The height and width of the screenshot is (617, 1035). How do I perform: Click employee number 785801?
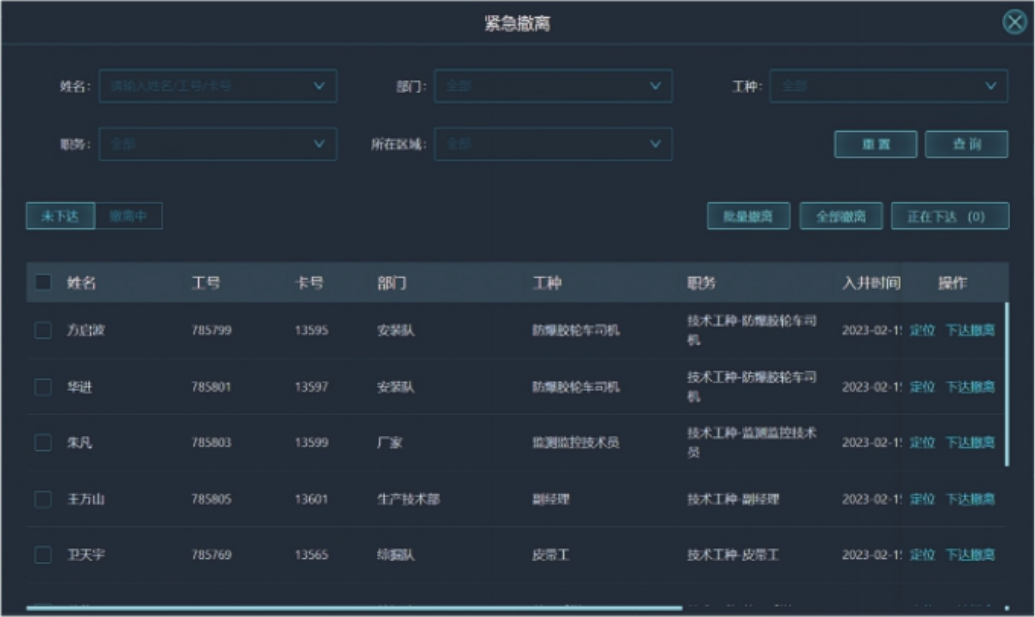[211, 387]
